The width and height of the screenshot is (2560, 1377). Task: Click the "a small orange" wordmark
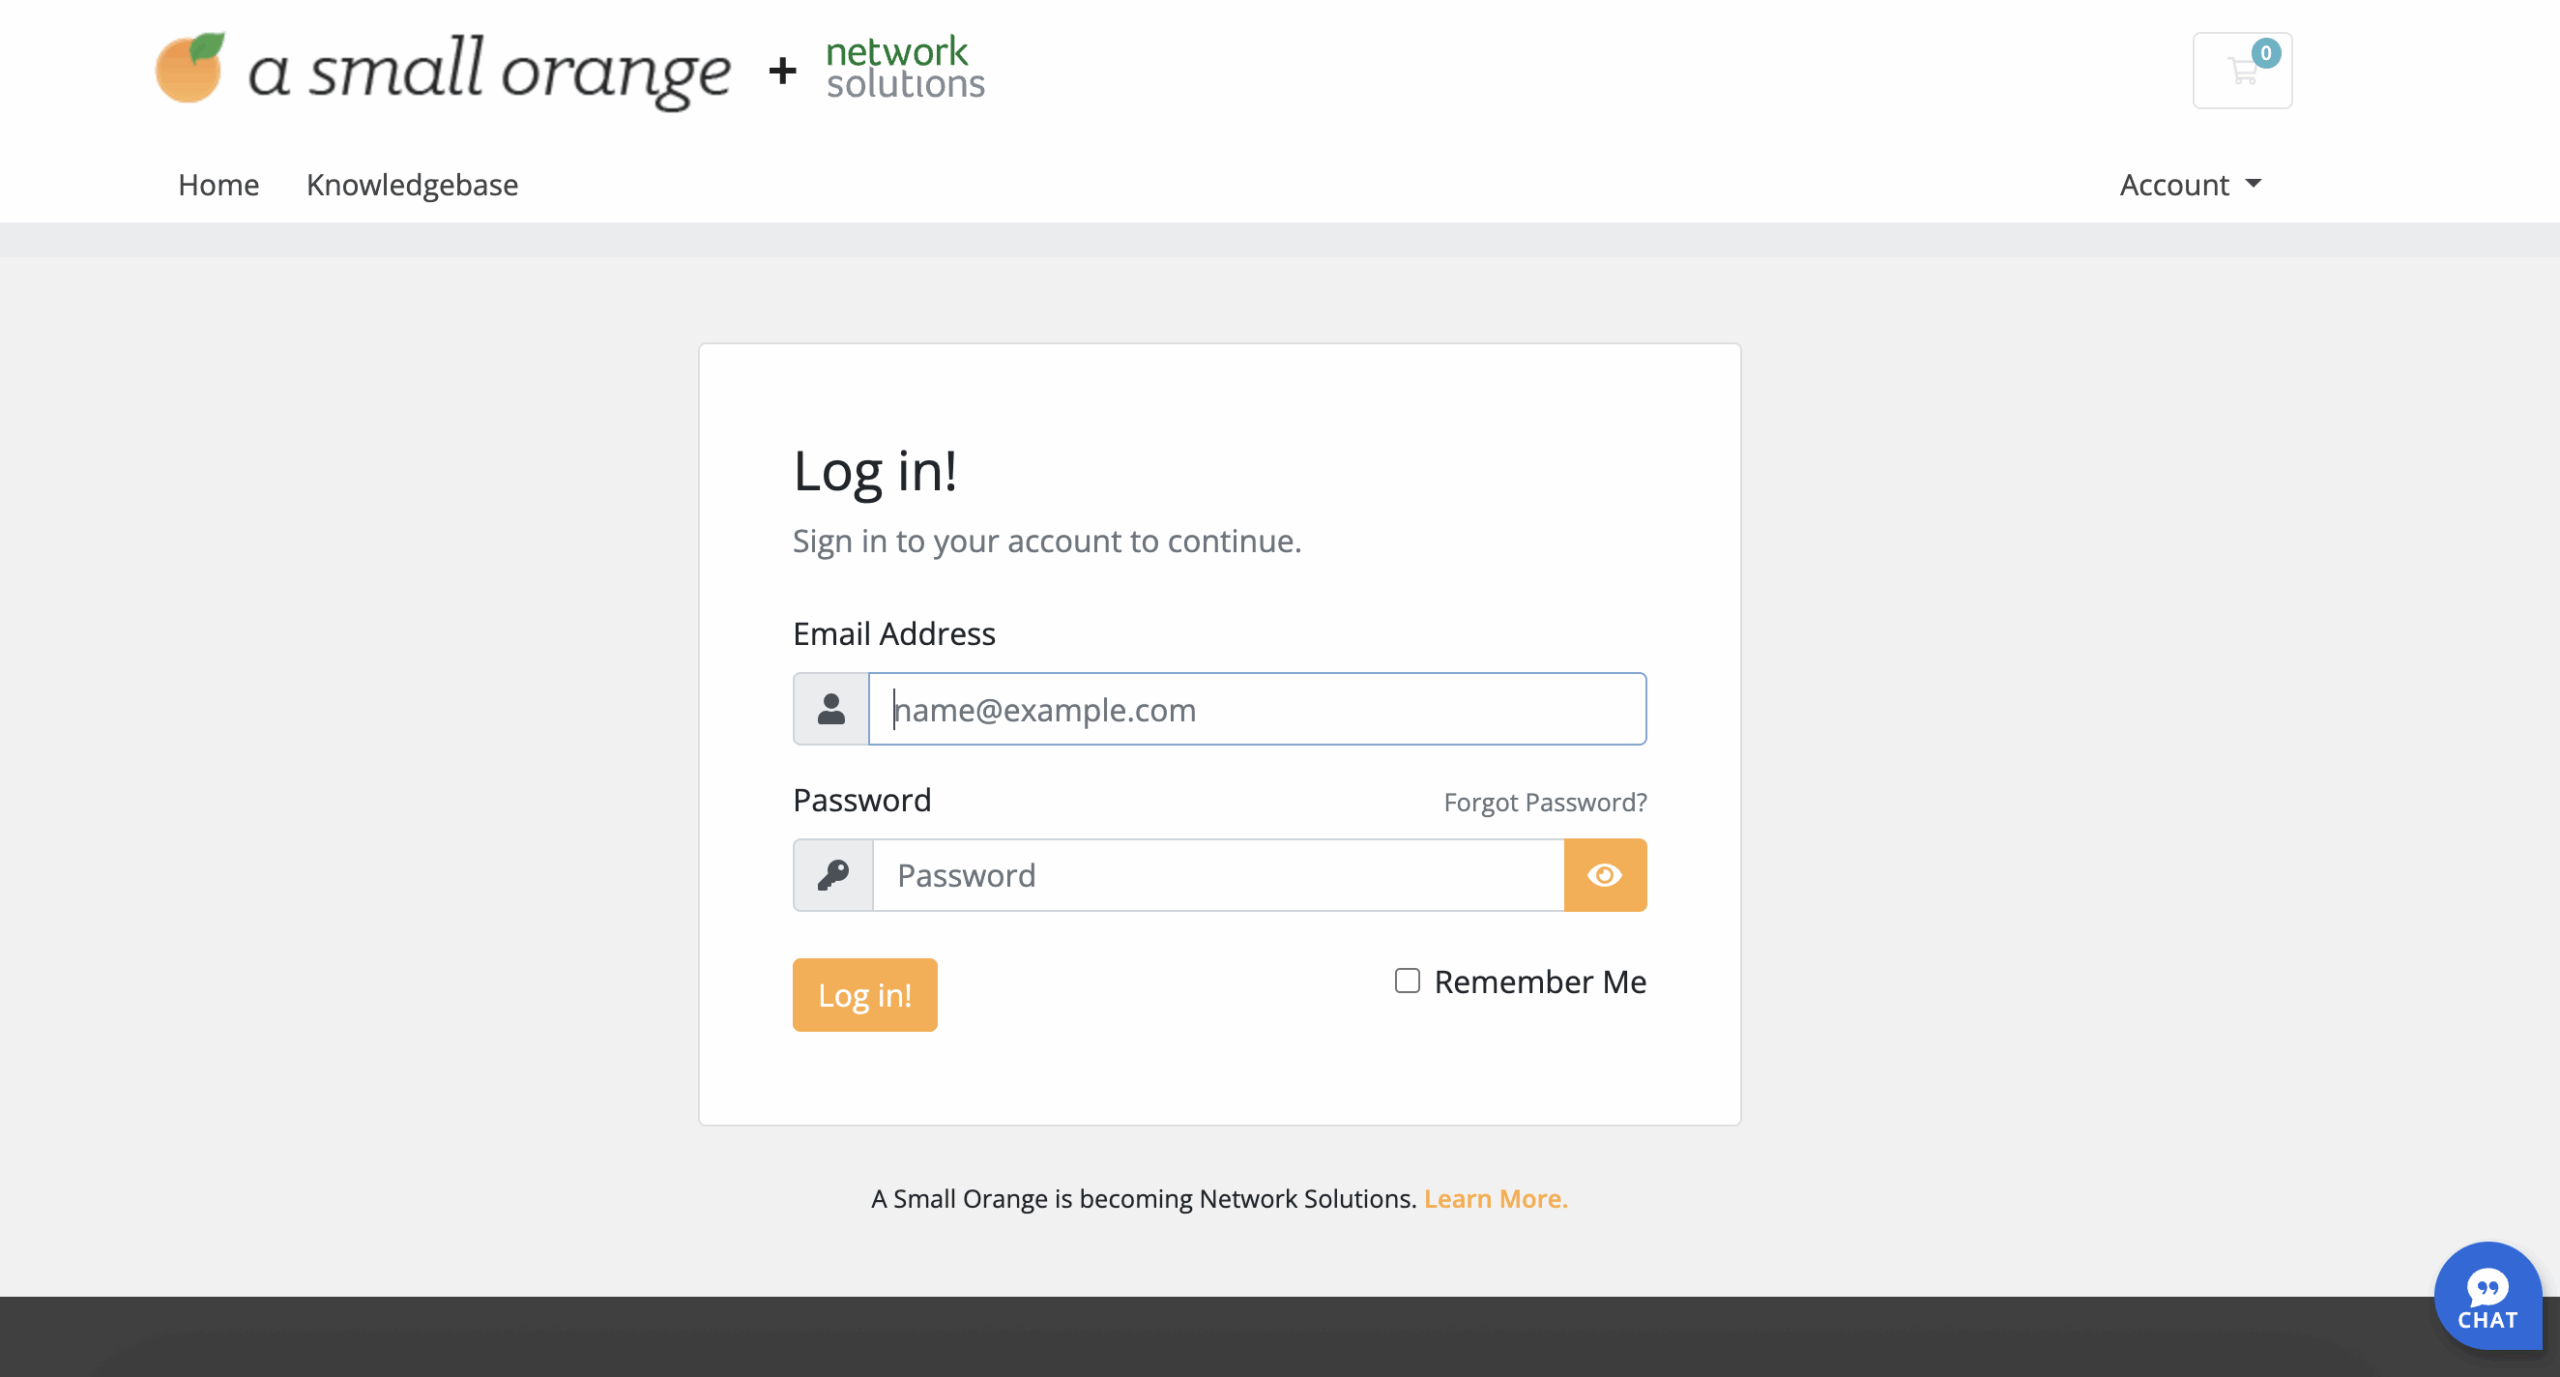coord(489,72)
